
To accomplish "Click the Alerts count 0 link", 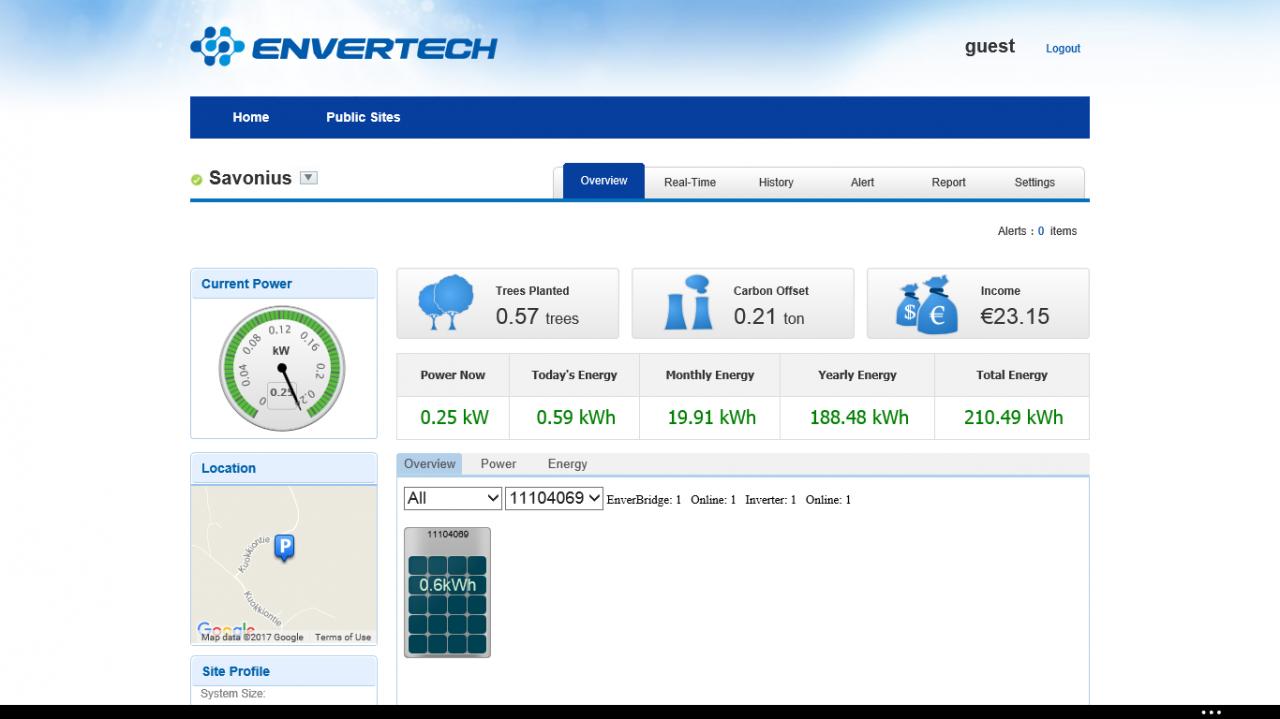I will pos(1041,231).
